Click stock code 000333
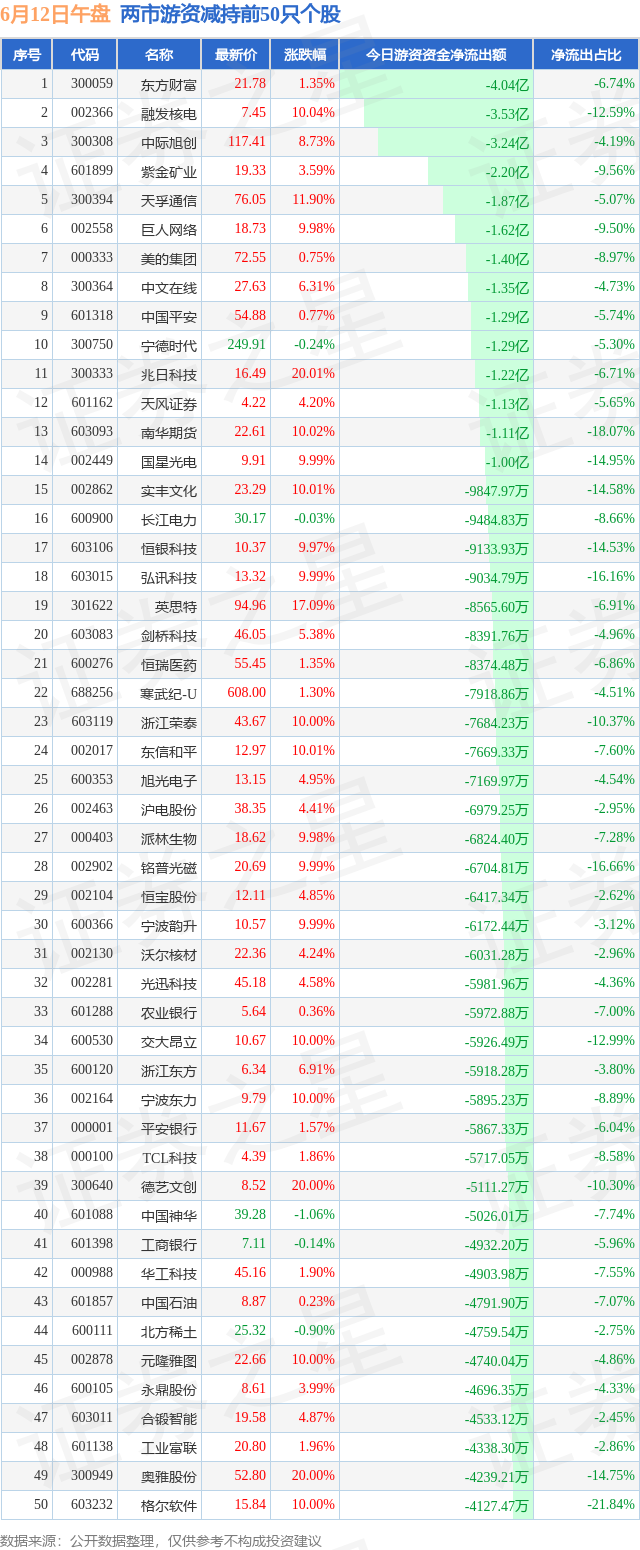The width and height of the screenshot is (640, 1550). tap(92, 258)
